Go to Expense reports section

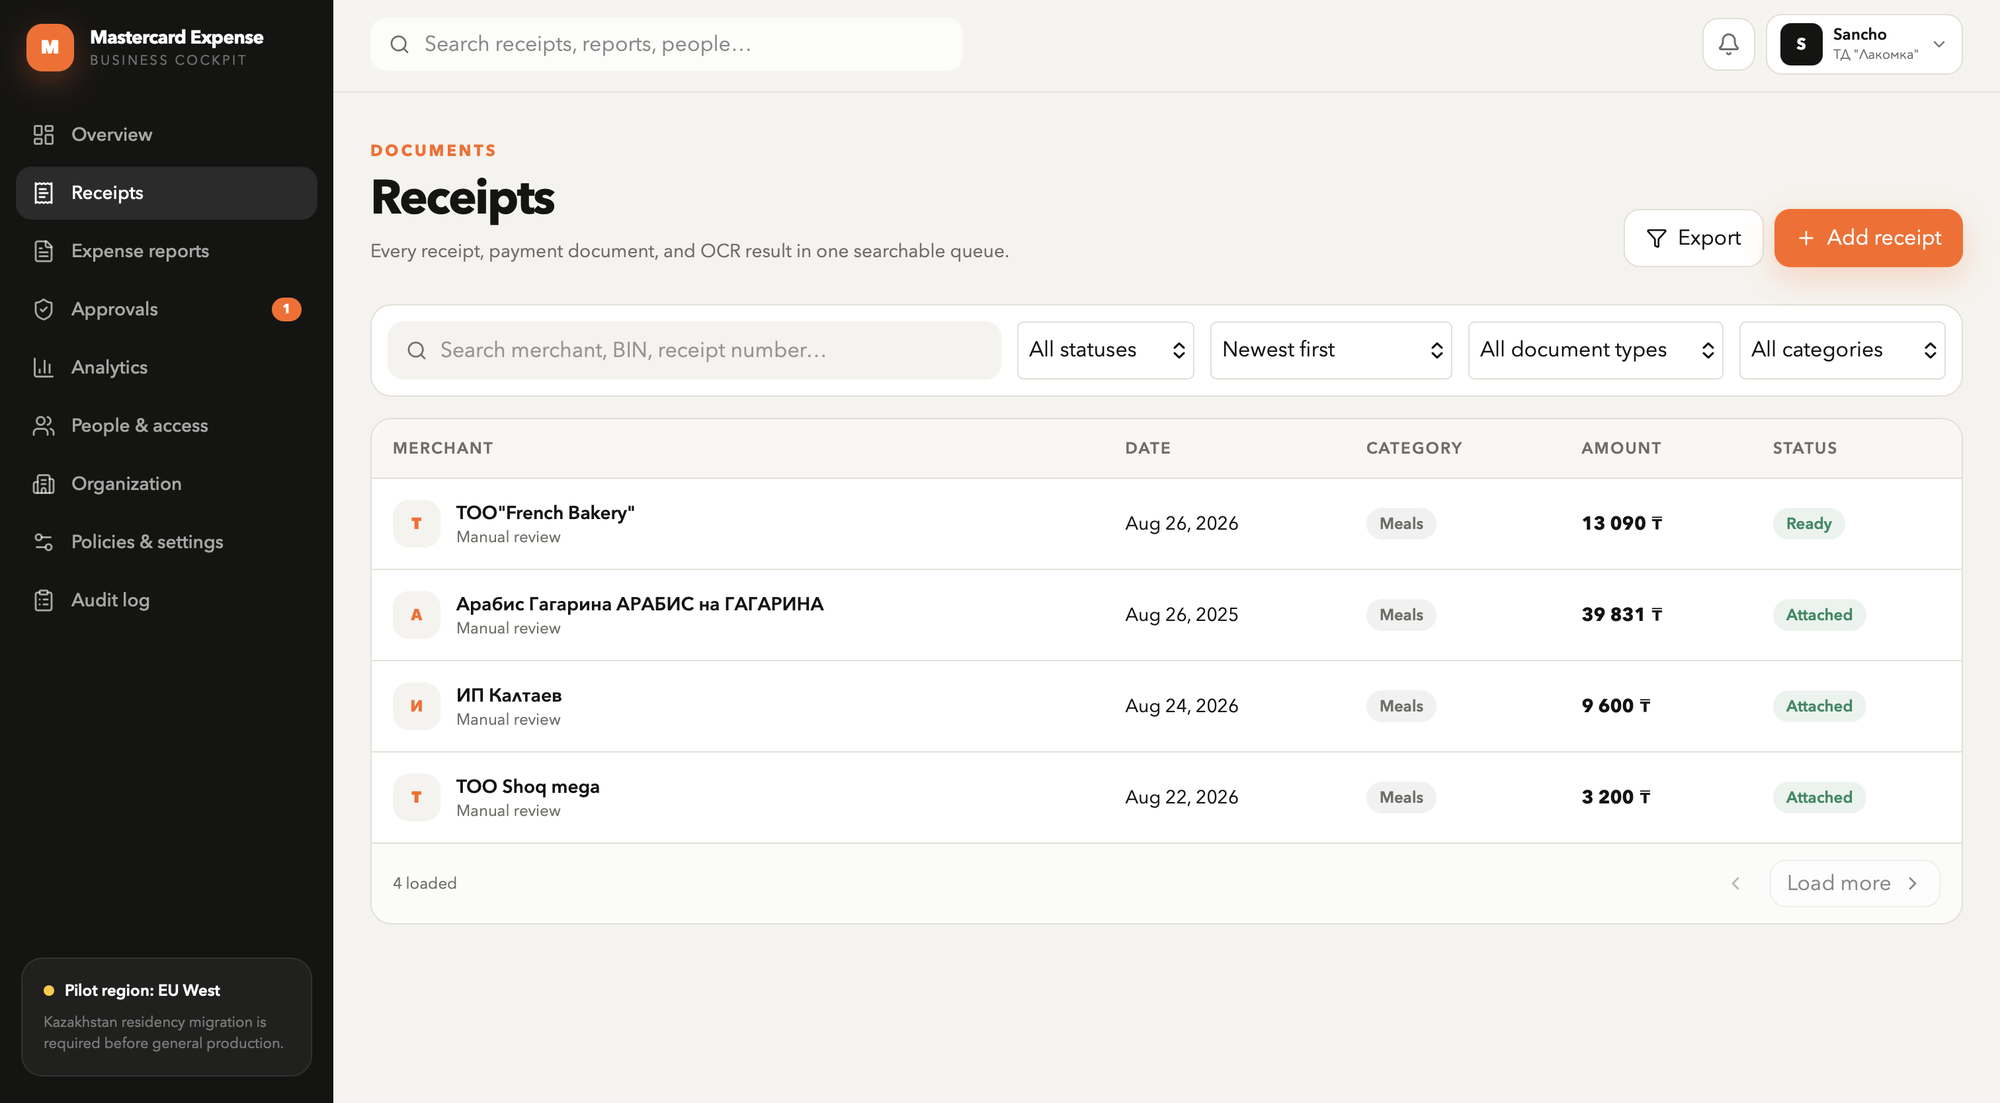pos(166,251)
